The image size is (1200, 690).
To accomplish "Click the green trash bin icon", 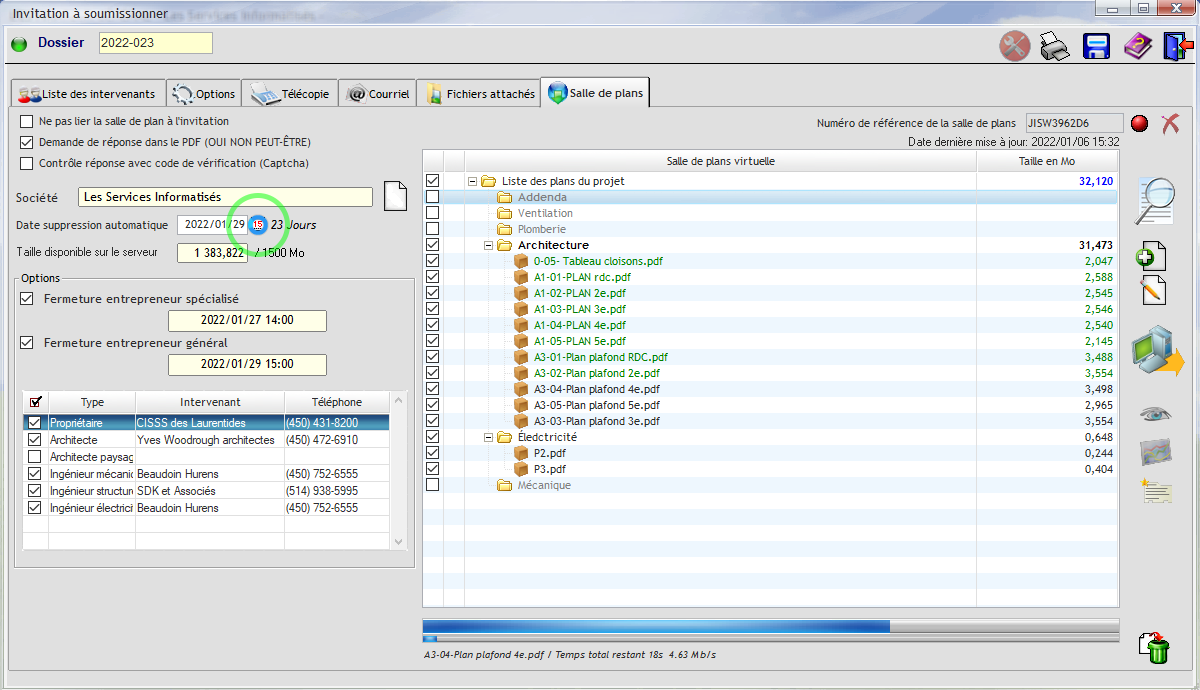I will tap(1156, 647).
